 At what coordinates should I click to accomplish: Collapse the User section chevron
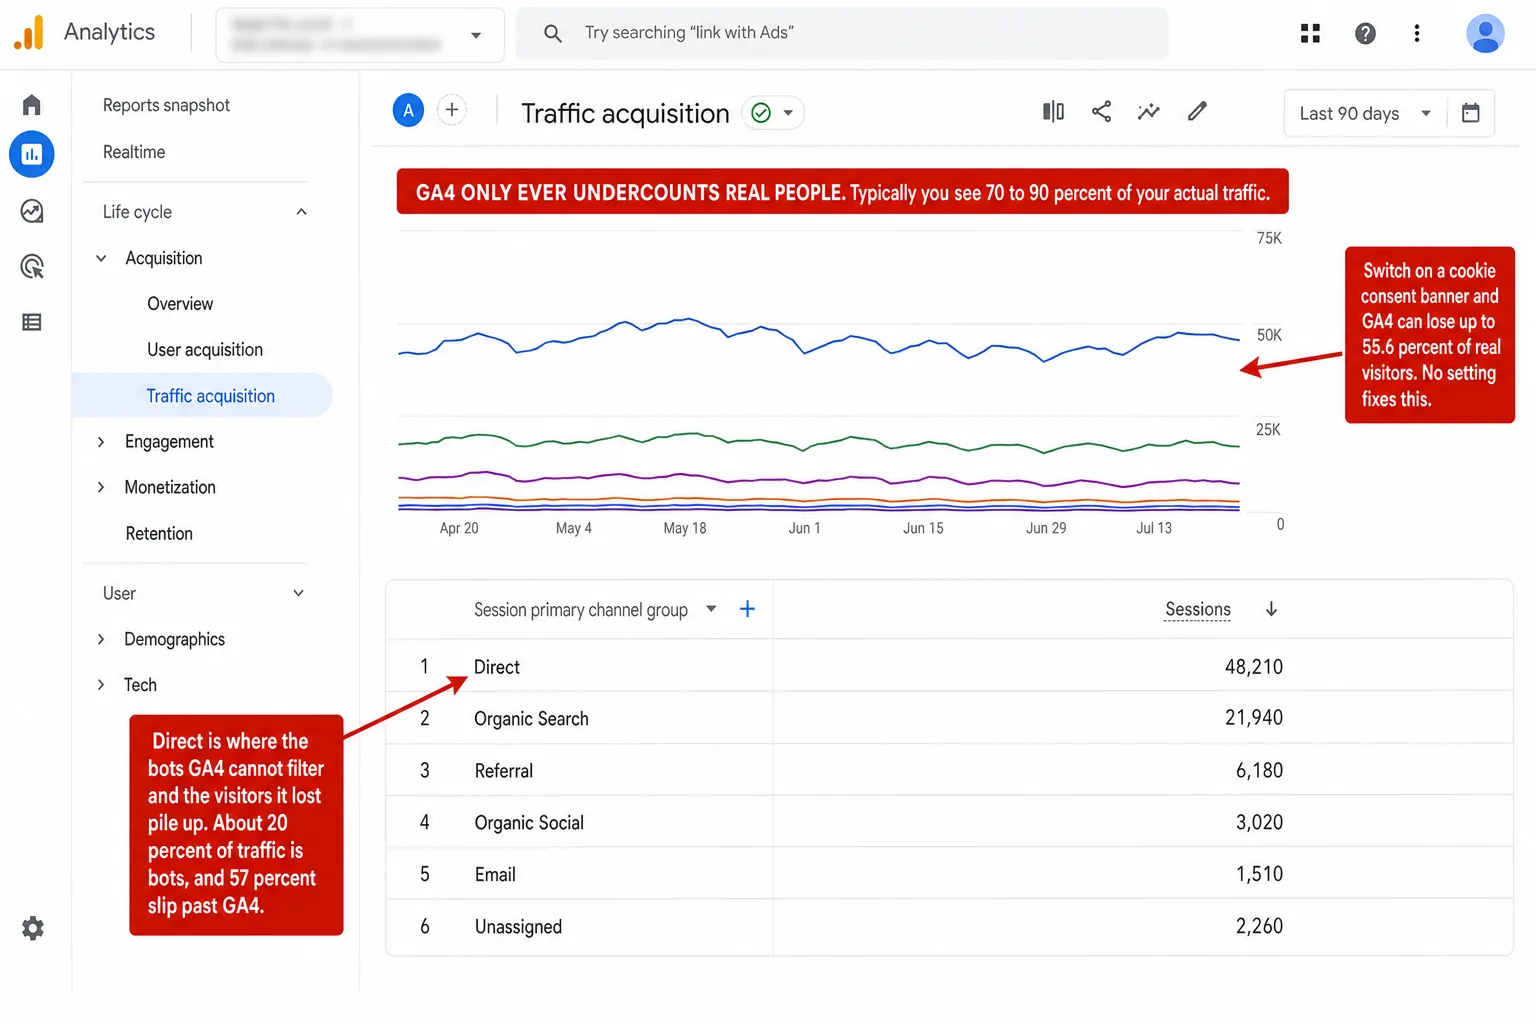(298, 593)
